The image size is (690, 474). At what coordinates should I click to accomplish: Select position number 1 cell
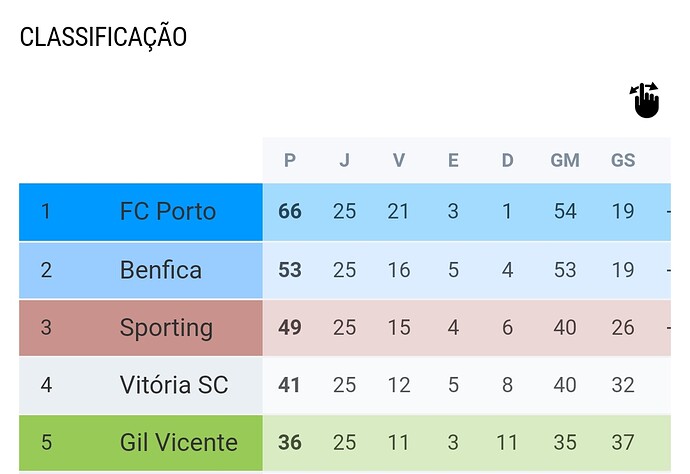pyautogui.click(x=45, y=212)
